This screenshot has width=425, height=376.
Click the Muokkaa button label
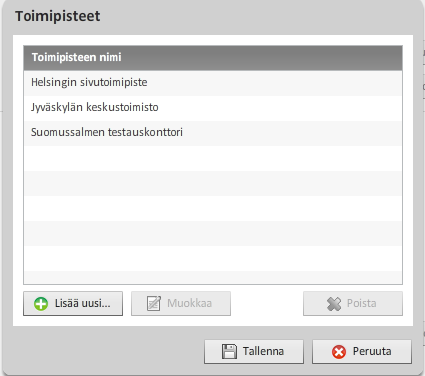189,303
